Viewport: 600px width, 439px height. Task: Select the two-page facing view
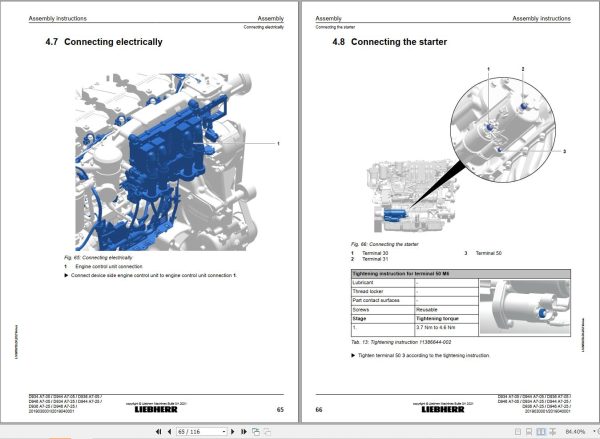541,432
